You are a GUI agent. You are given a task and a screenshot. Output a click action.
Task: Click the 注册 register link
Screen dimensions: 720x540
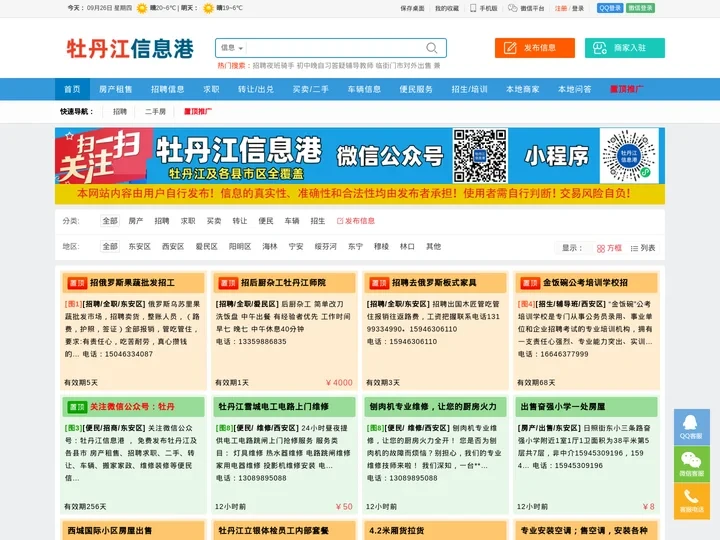tap(561, 8)
